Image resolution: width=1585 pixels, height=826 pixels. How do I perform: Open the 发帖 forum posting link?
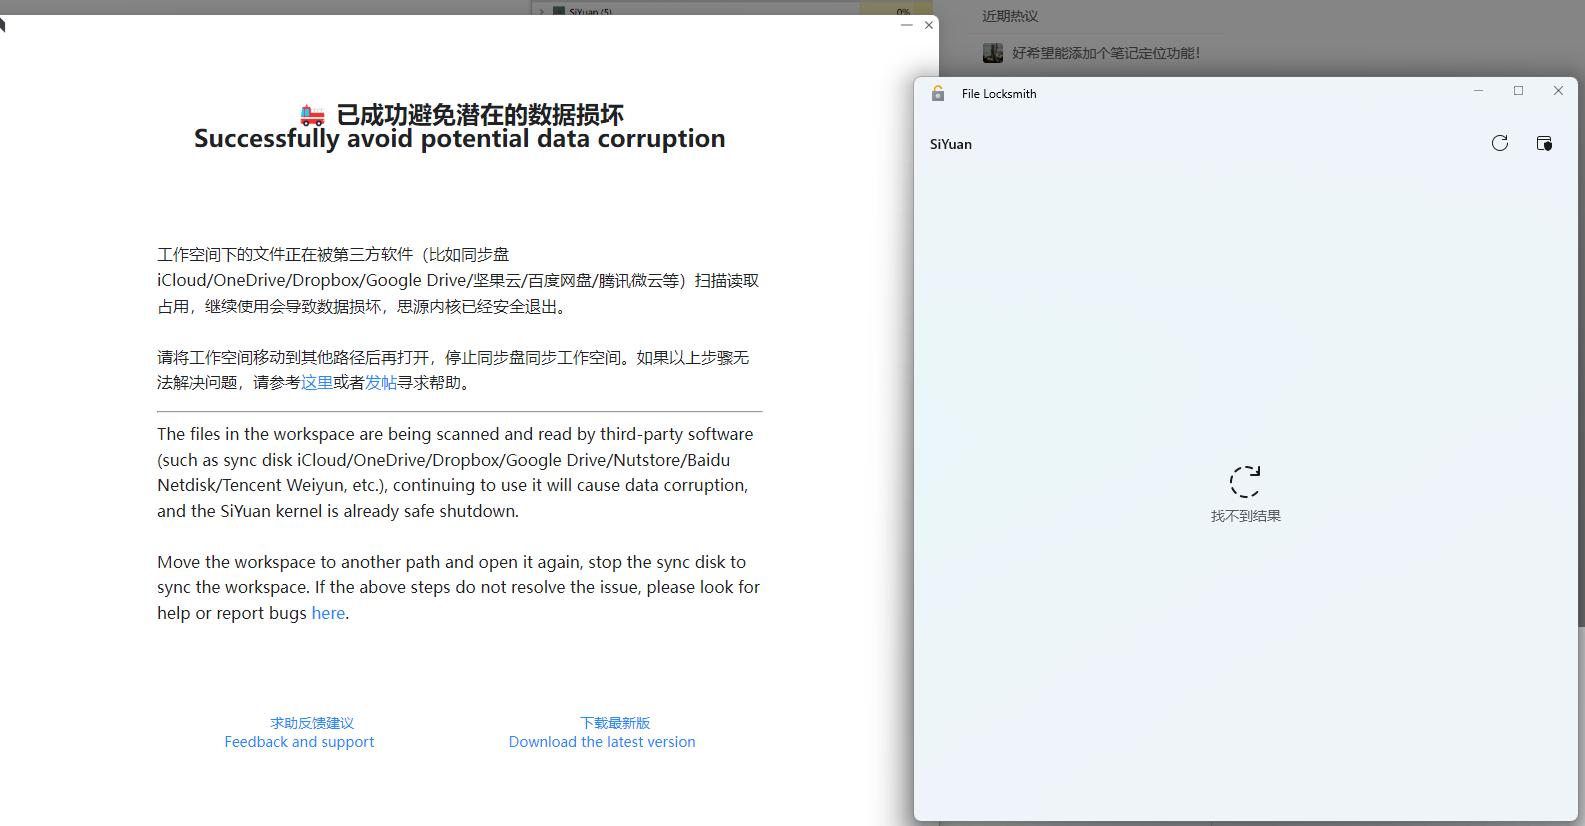click(x=379, y=382)
